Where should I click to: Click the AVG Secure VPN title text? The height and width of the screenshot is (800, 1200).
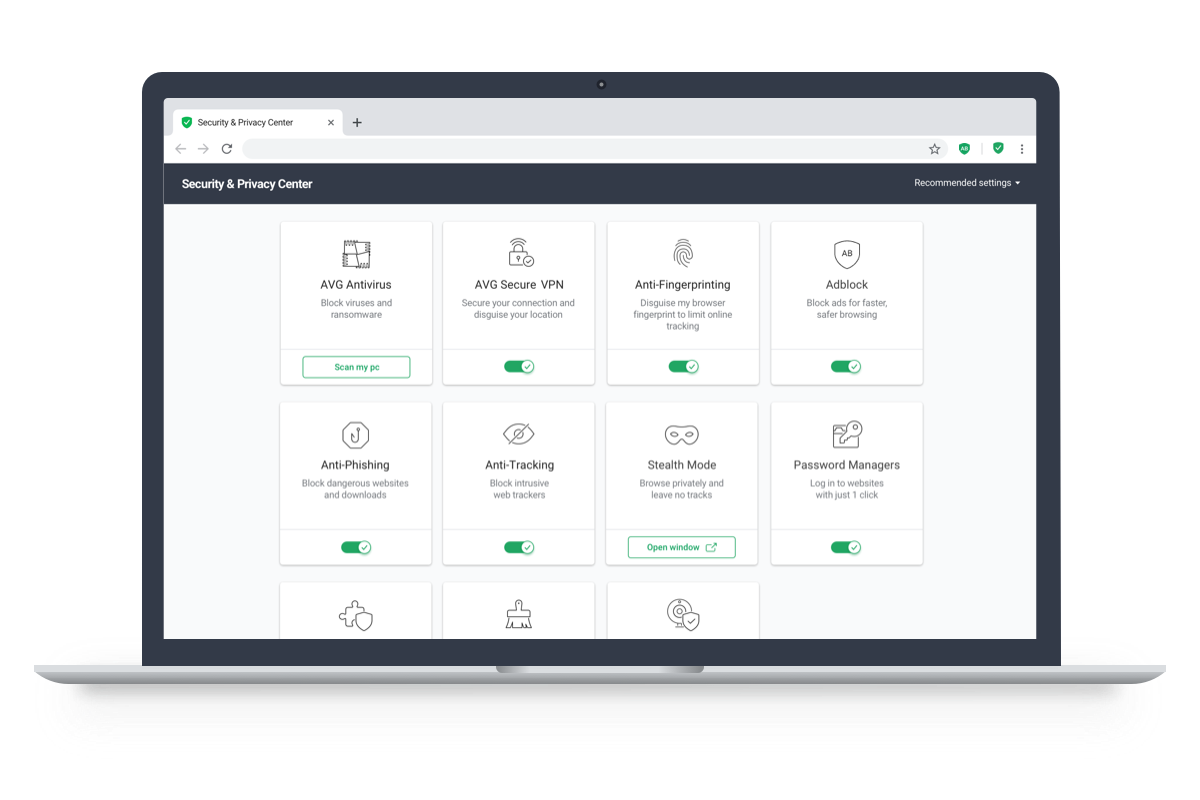[519, 285]
